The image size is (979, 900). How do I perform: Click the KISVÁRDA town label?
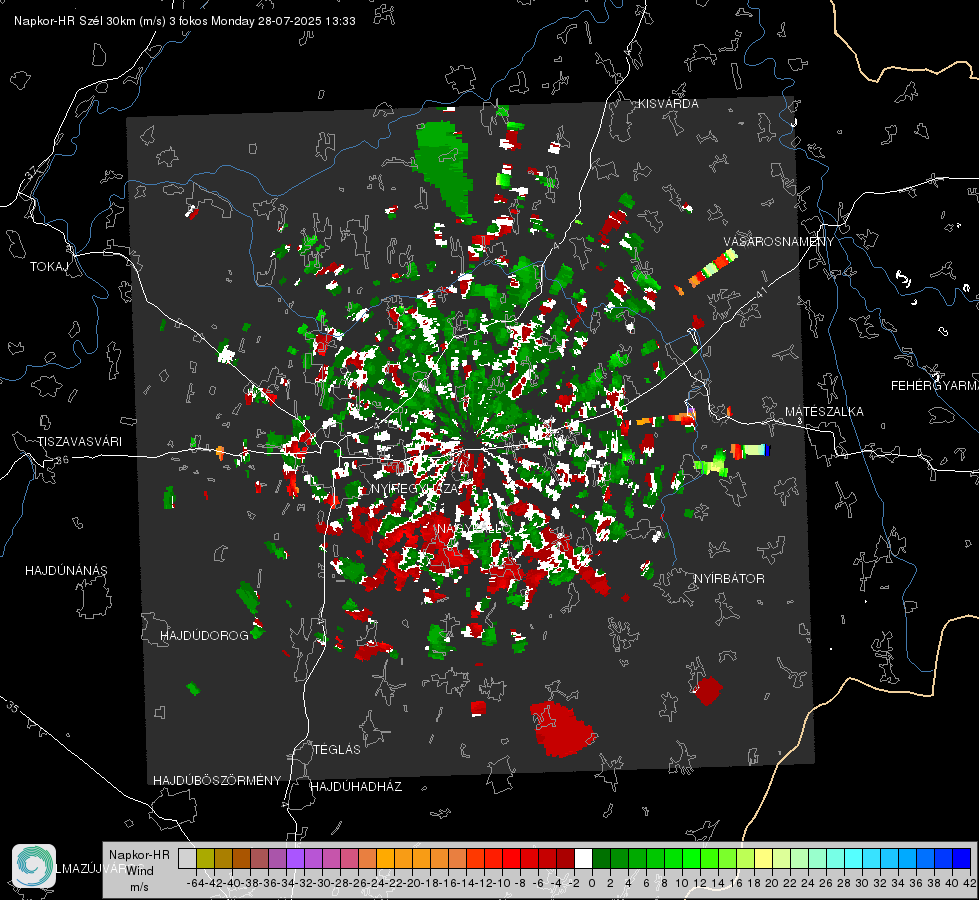pos(668,104)
